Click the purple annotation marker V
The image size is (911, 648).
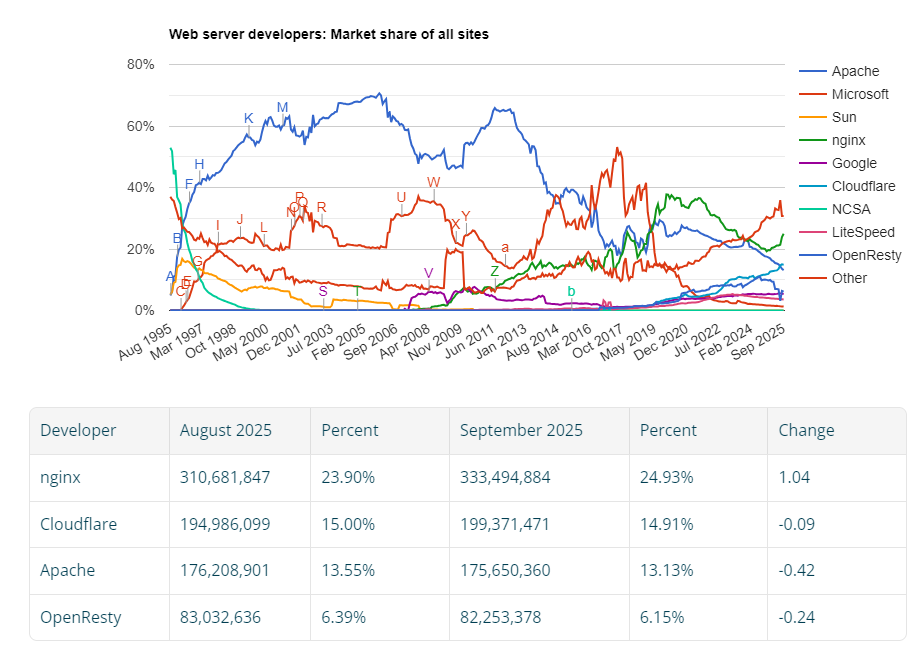click(428, 273)
